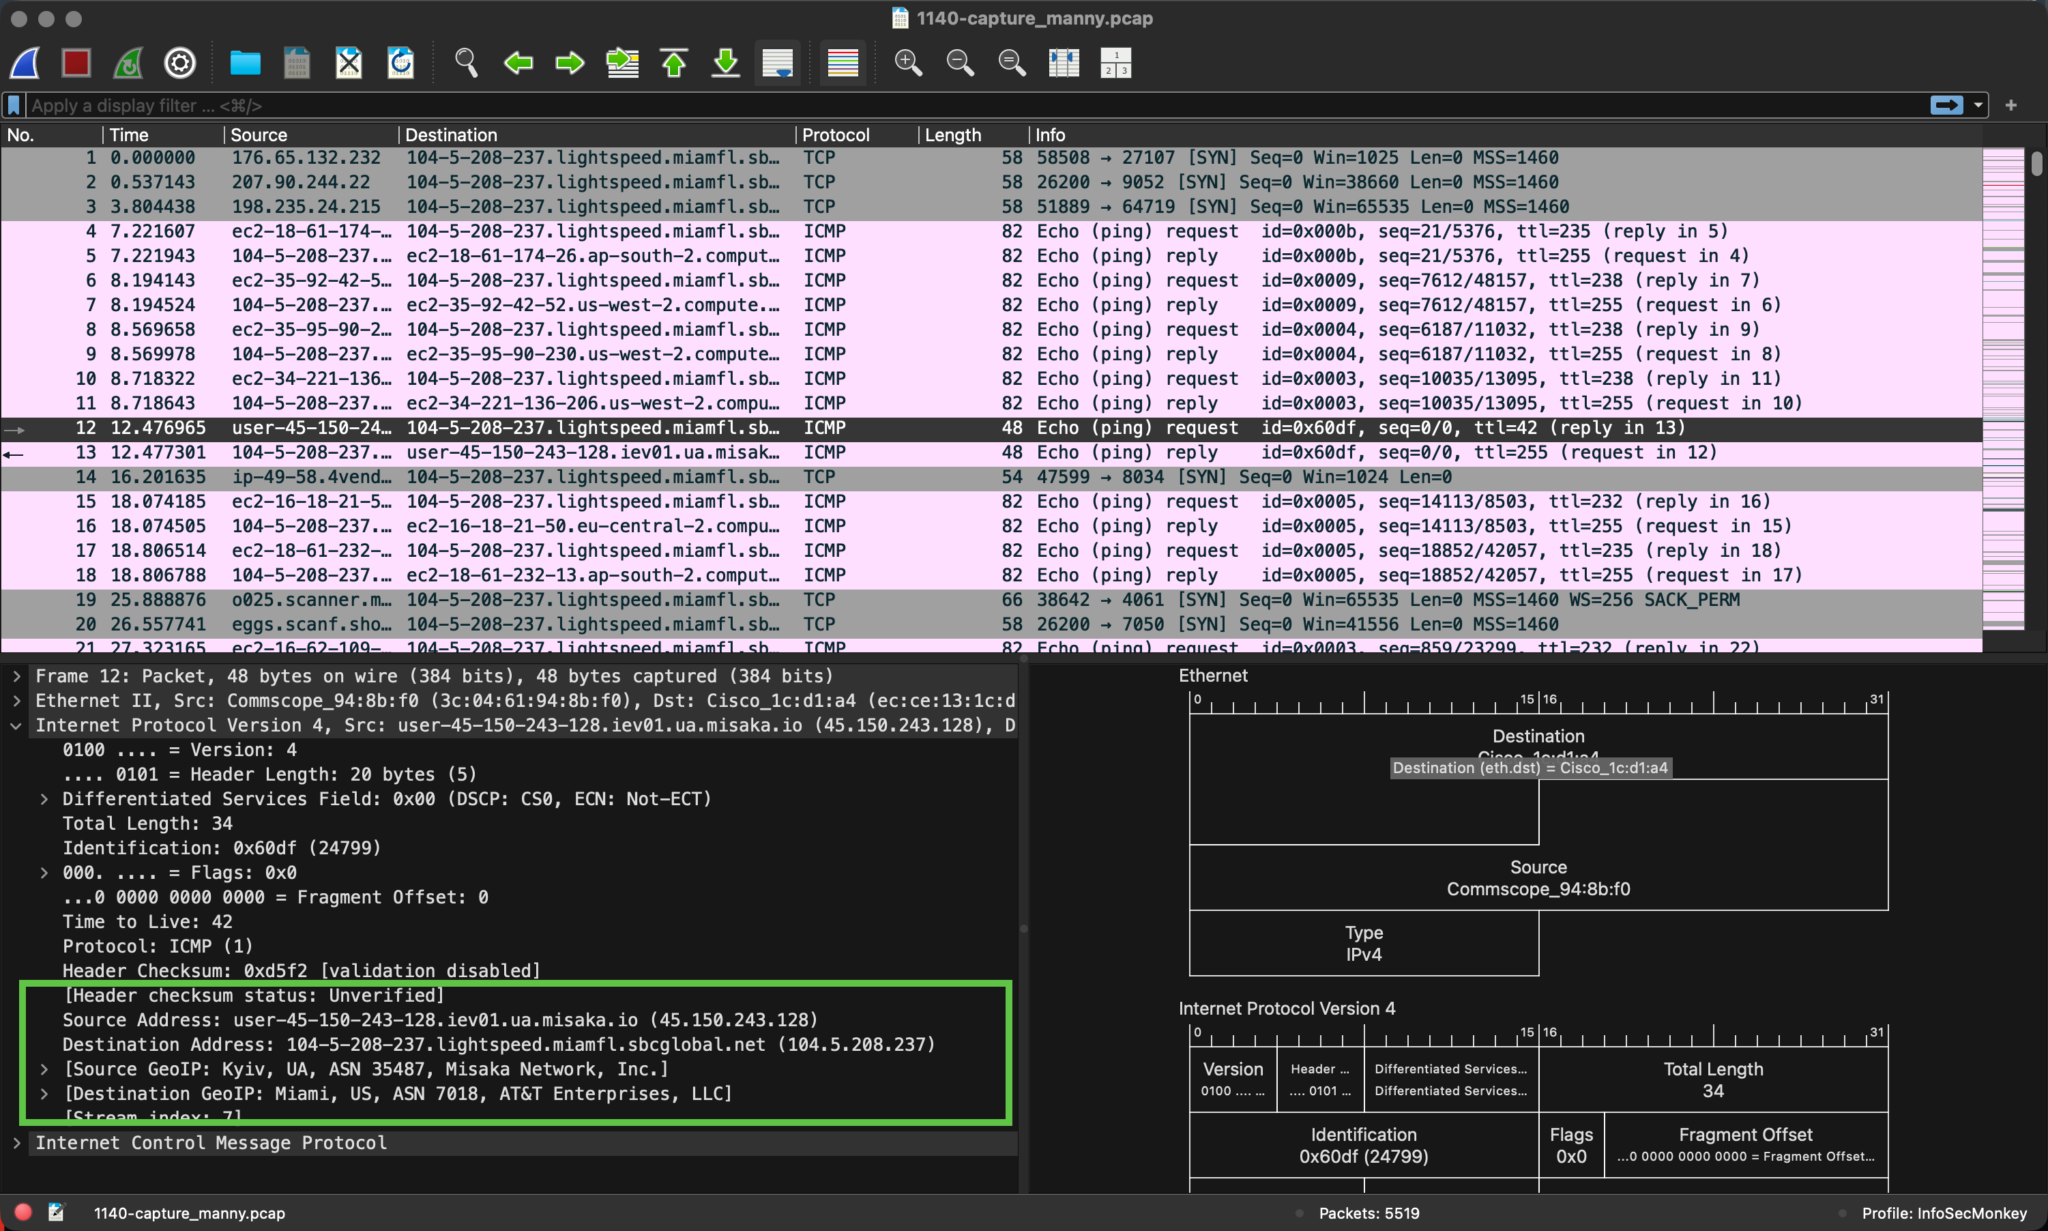Go back in packet history arrow
Screen dimensions: 2048x1231
(x=518, y=63)
